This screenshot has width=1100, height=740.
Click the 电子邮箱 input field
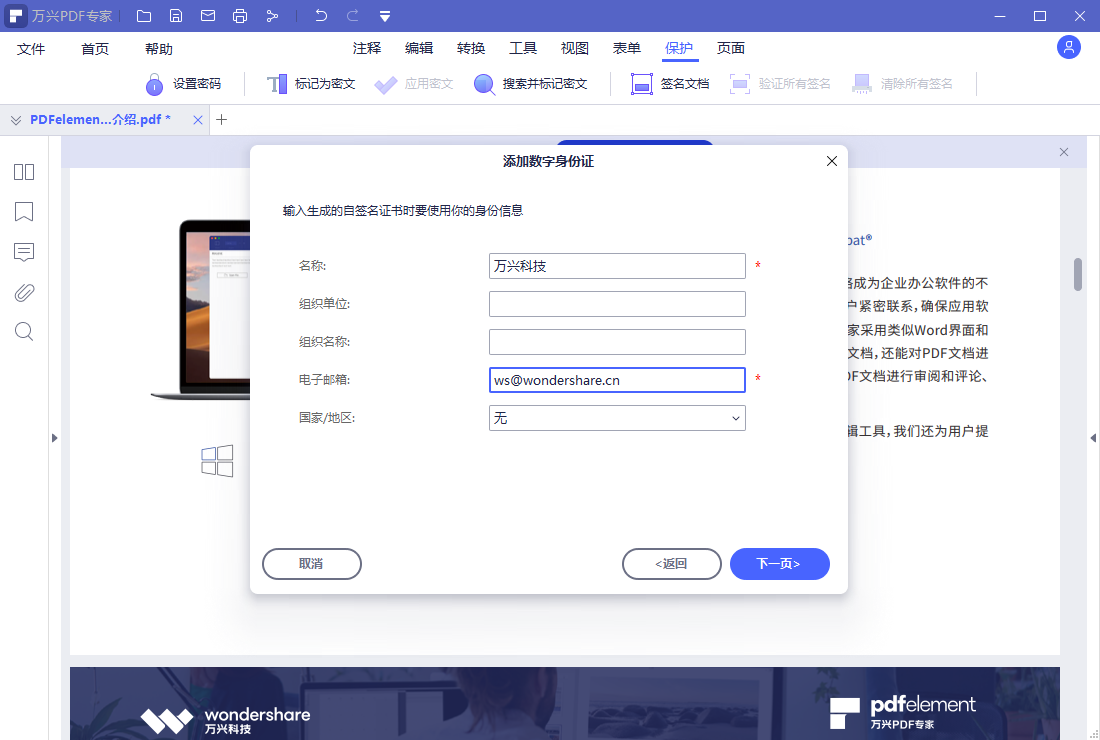point(616,380)
